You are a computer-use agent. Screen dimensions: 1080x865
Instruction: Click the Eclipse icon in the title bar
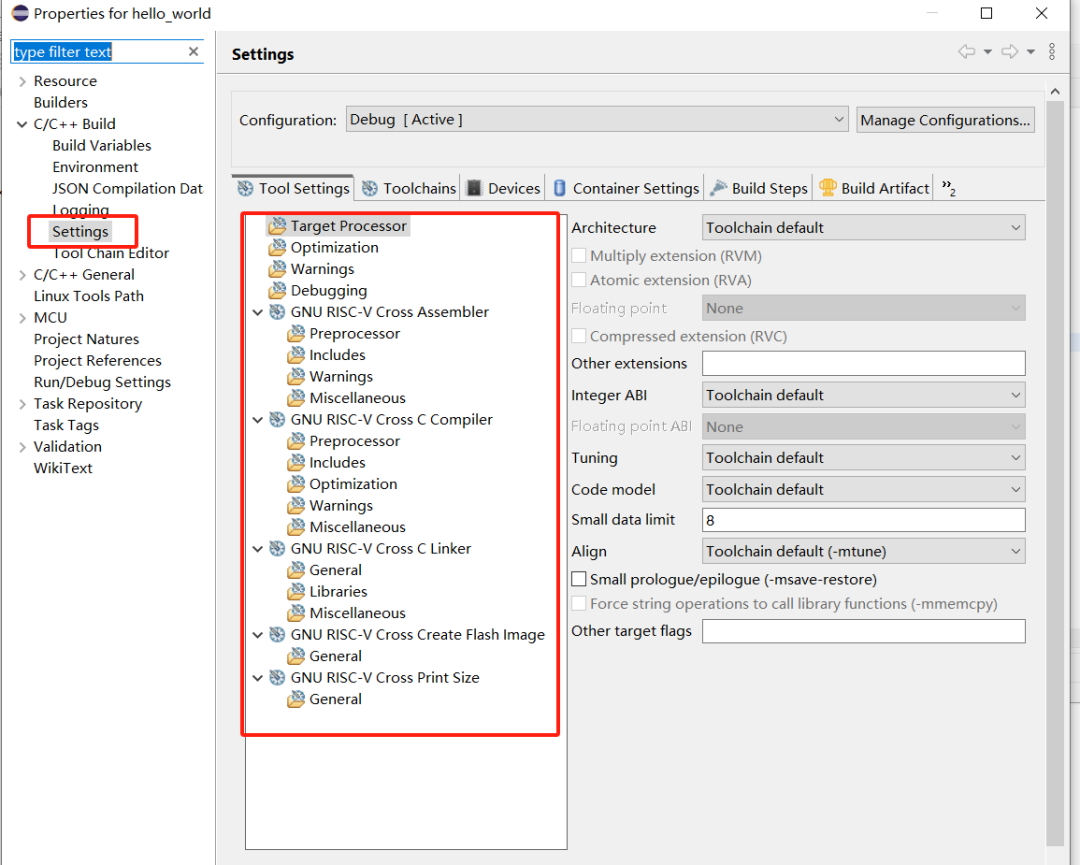(20, 13)
